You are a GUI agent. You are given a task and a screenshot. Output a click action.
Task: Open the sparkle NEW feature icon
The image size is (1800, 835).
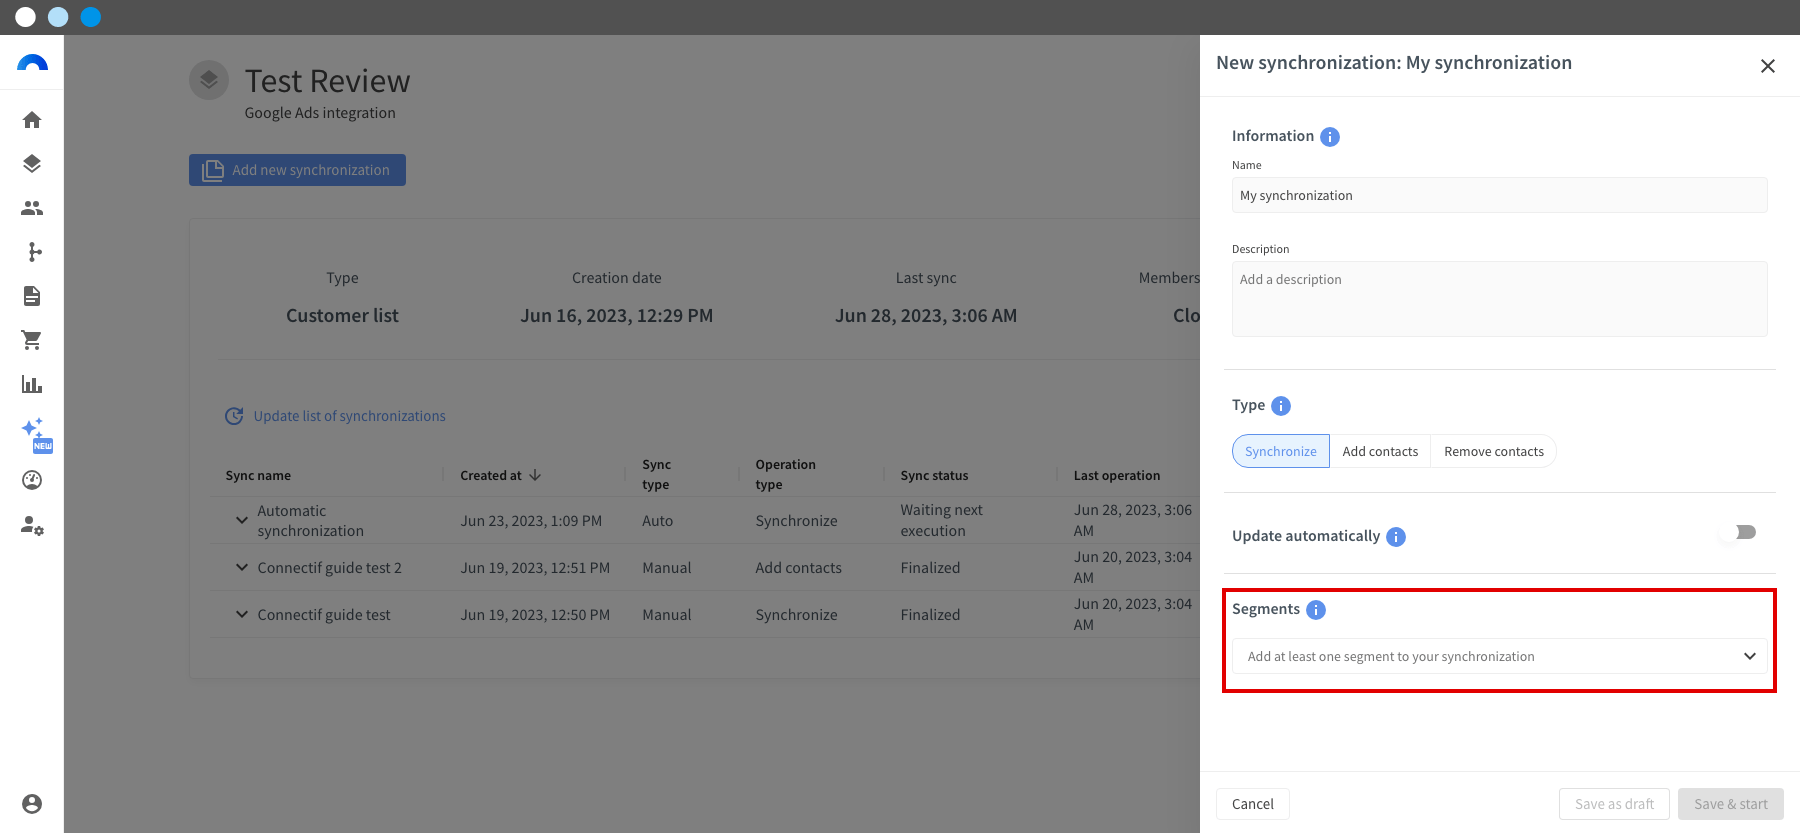pos(36,434)
